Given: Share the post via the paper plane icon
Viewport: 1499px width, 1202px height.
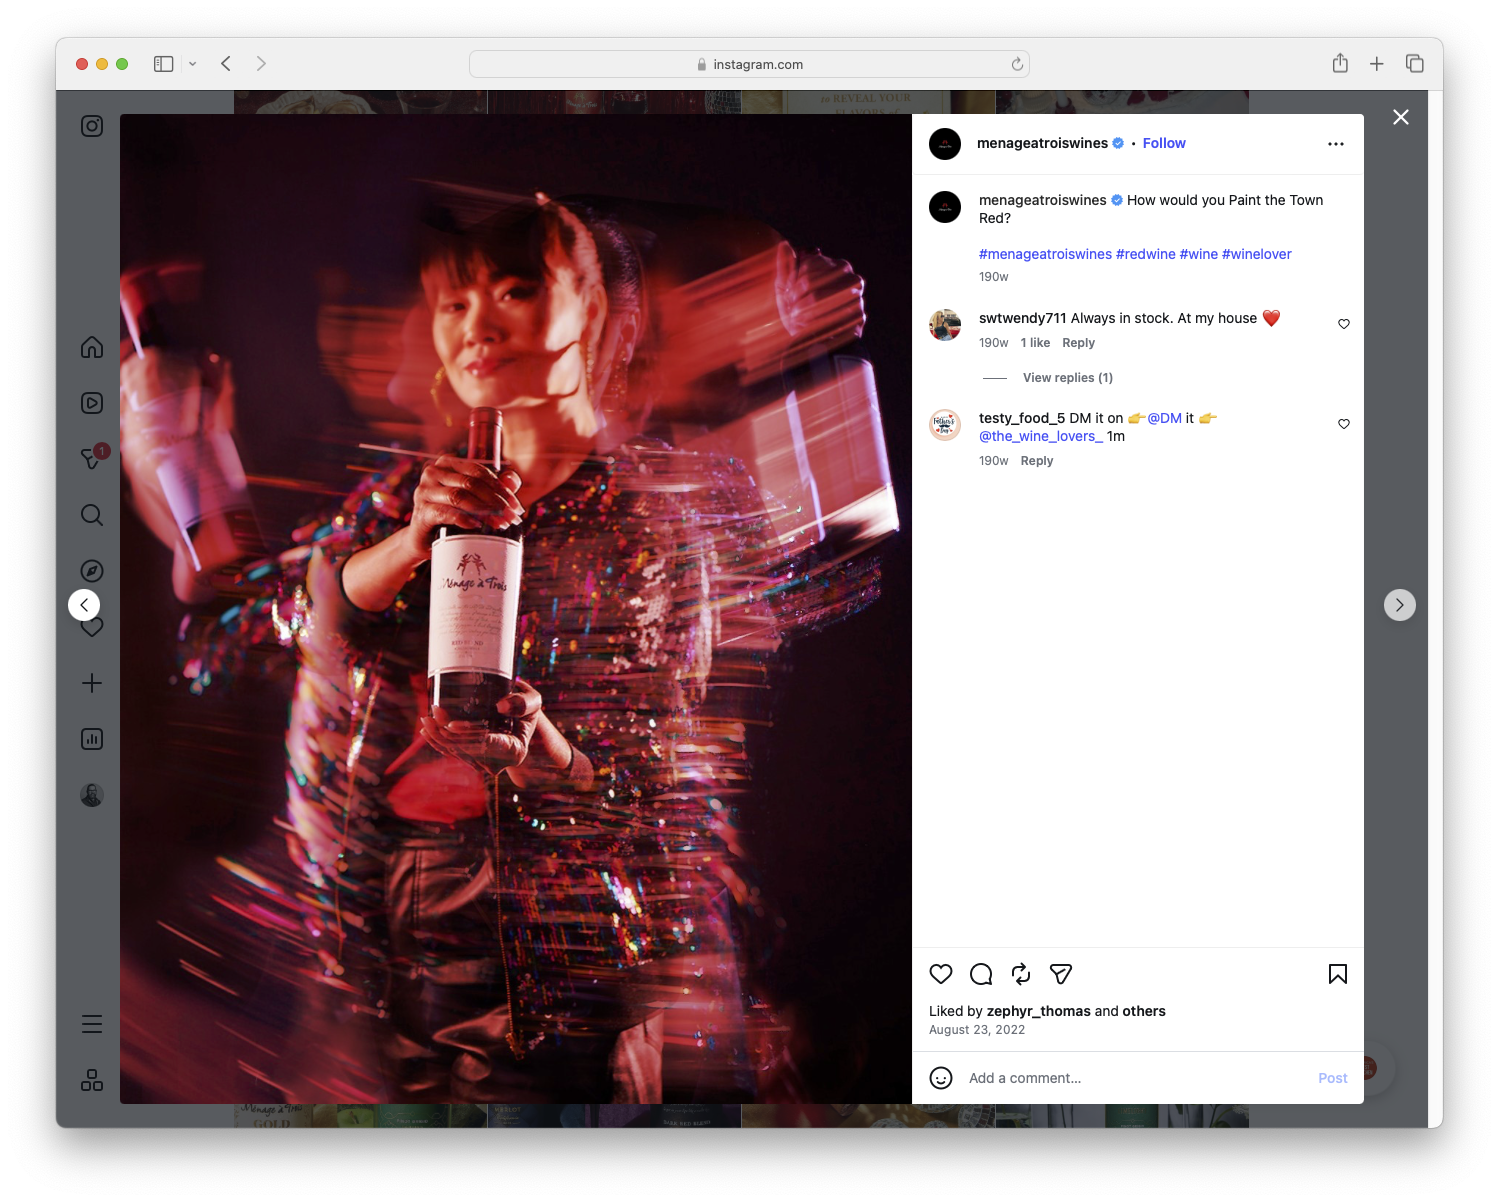Looking at the screenshot, I should tap(1060, 974).
